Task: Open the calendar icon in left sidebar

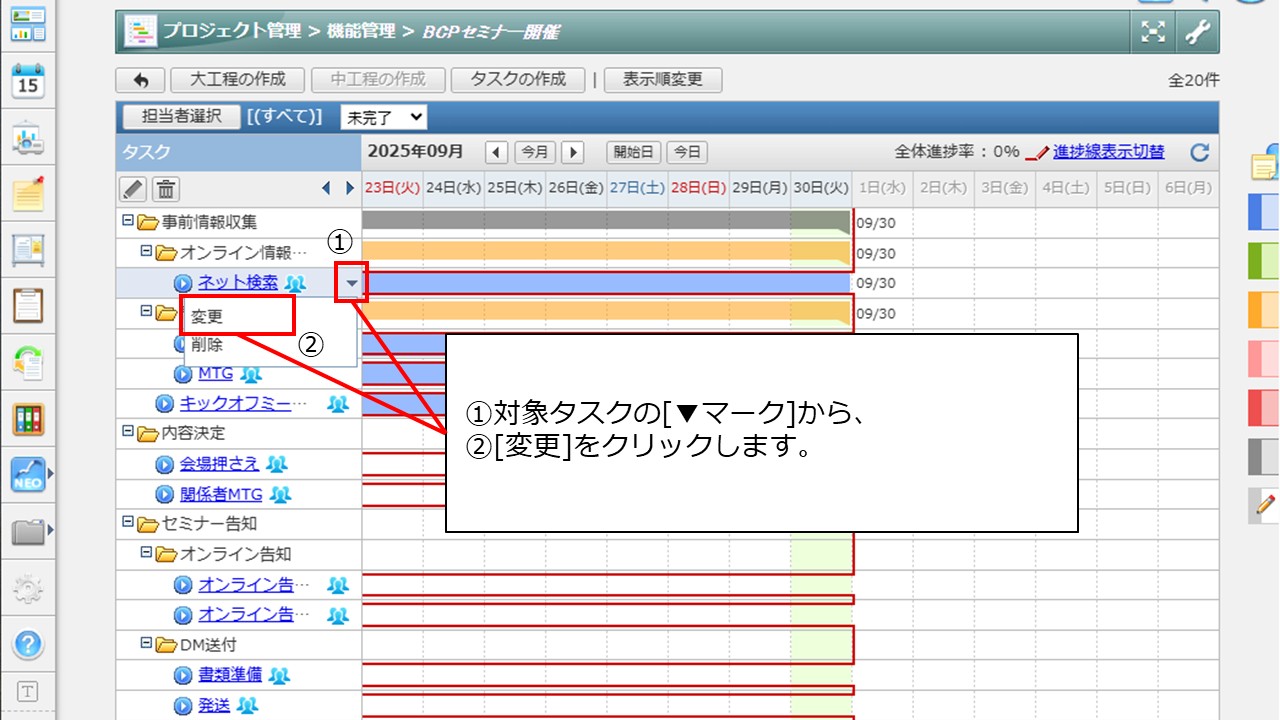Action: coord(28,80)
